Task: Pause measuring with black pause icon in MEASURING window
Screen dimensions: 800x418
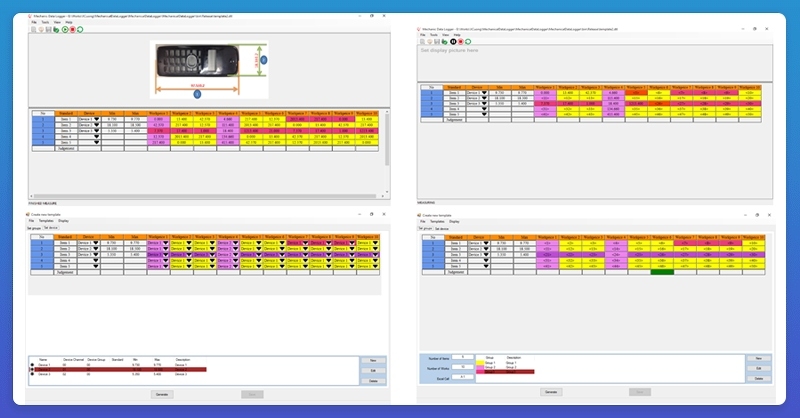Action: (x=453, y=41)
